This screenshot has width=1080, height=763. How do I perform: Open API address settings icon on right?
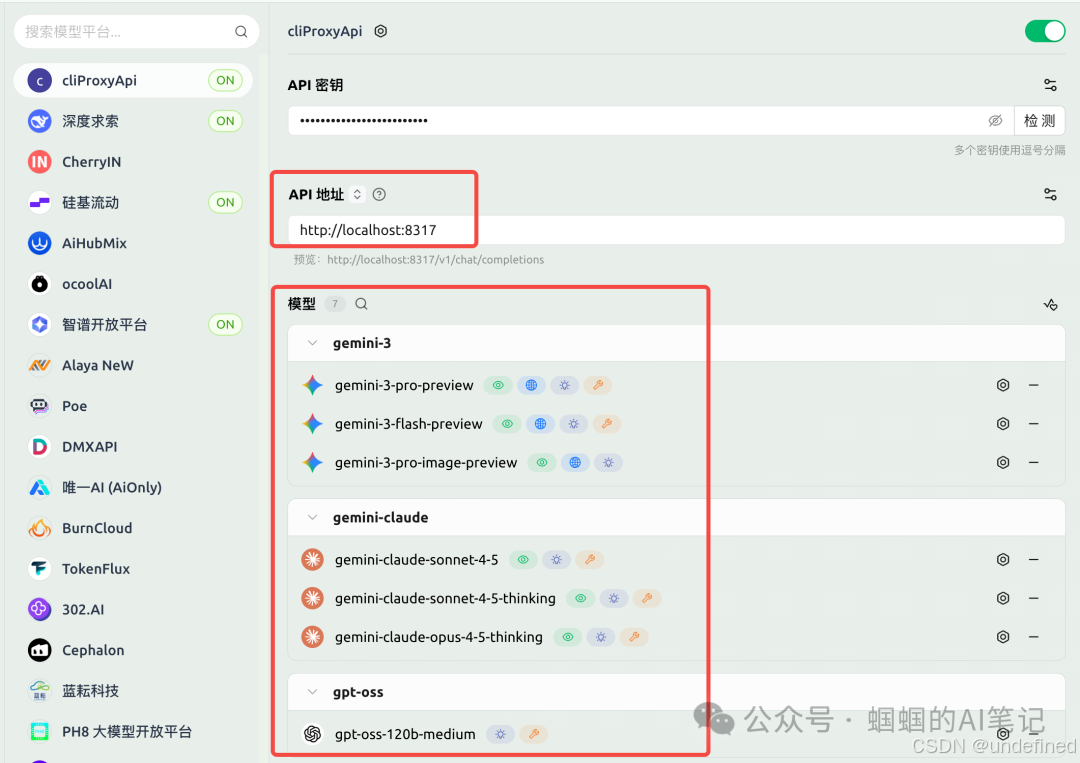click(x=1050, y=194)
